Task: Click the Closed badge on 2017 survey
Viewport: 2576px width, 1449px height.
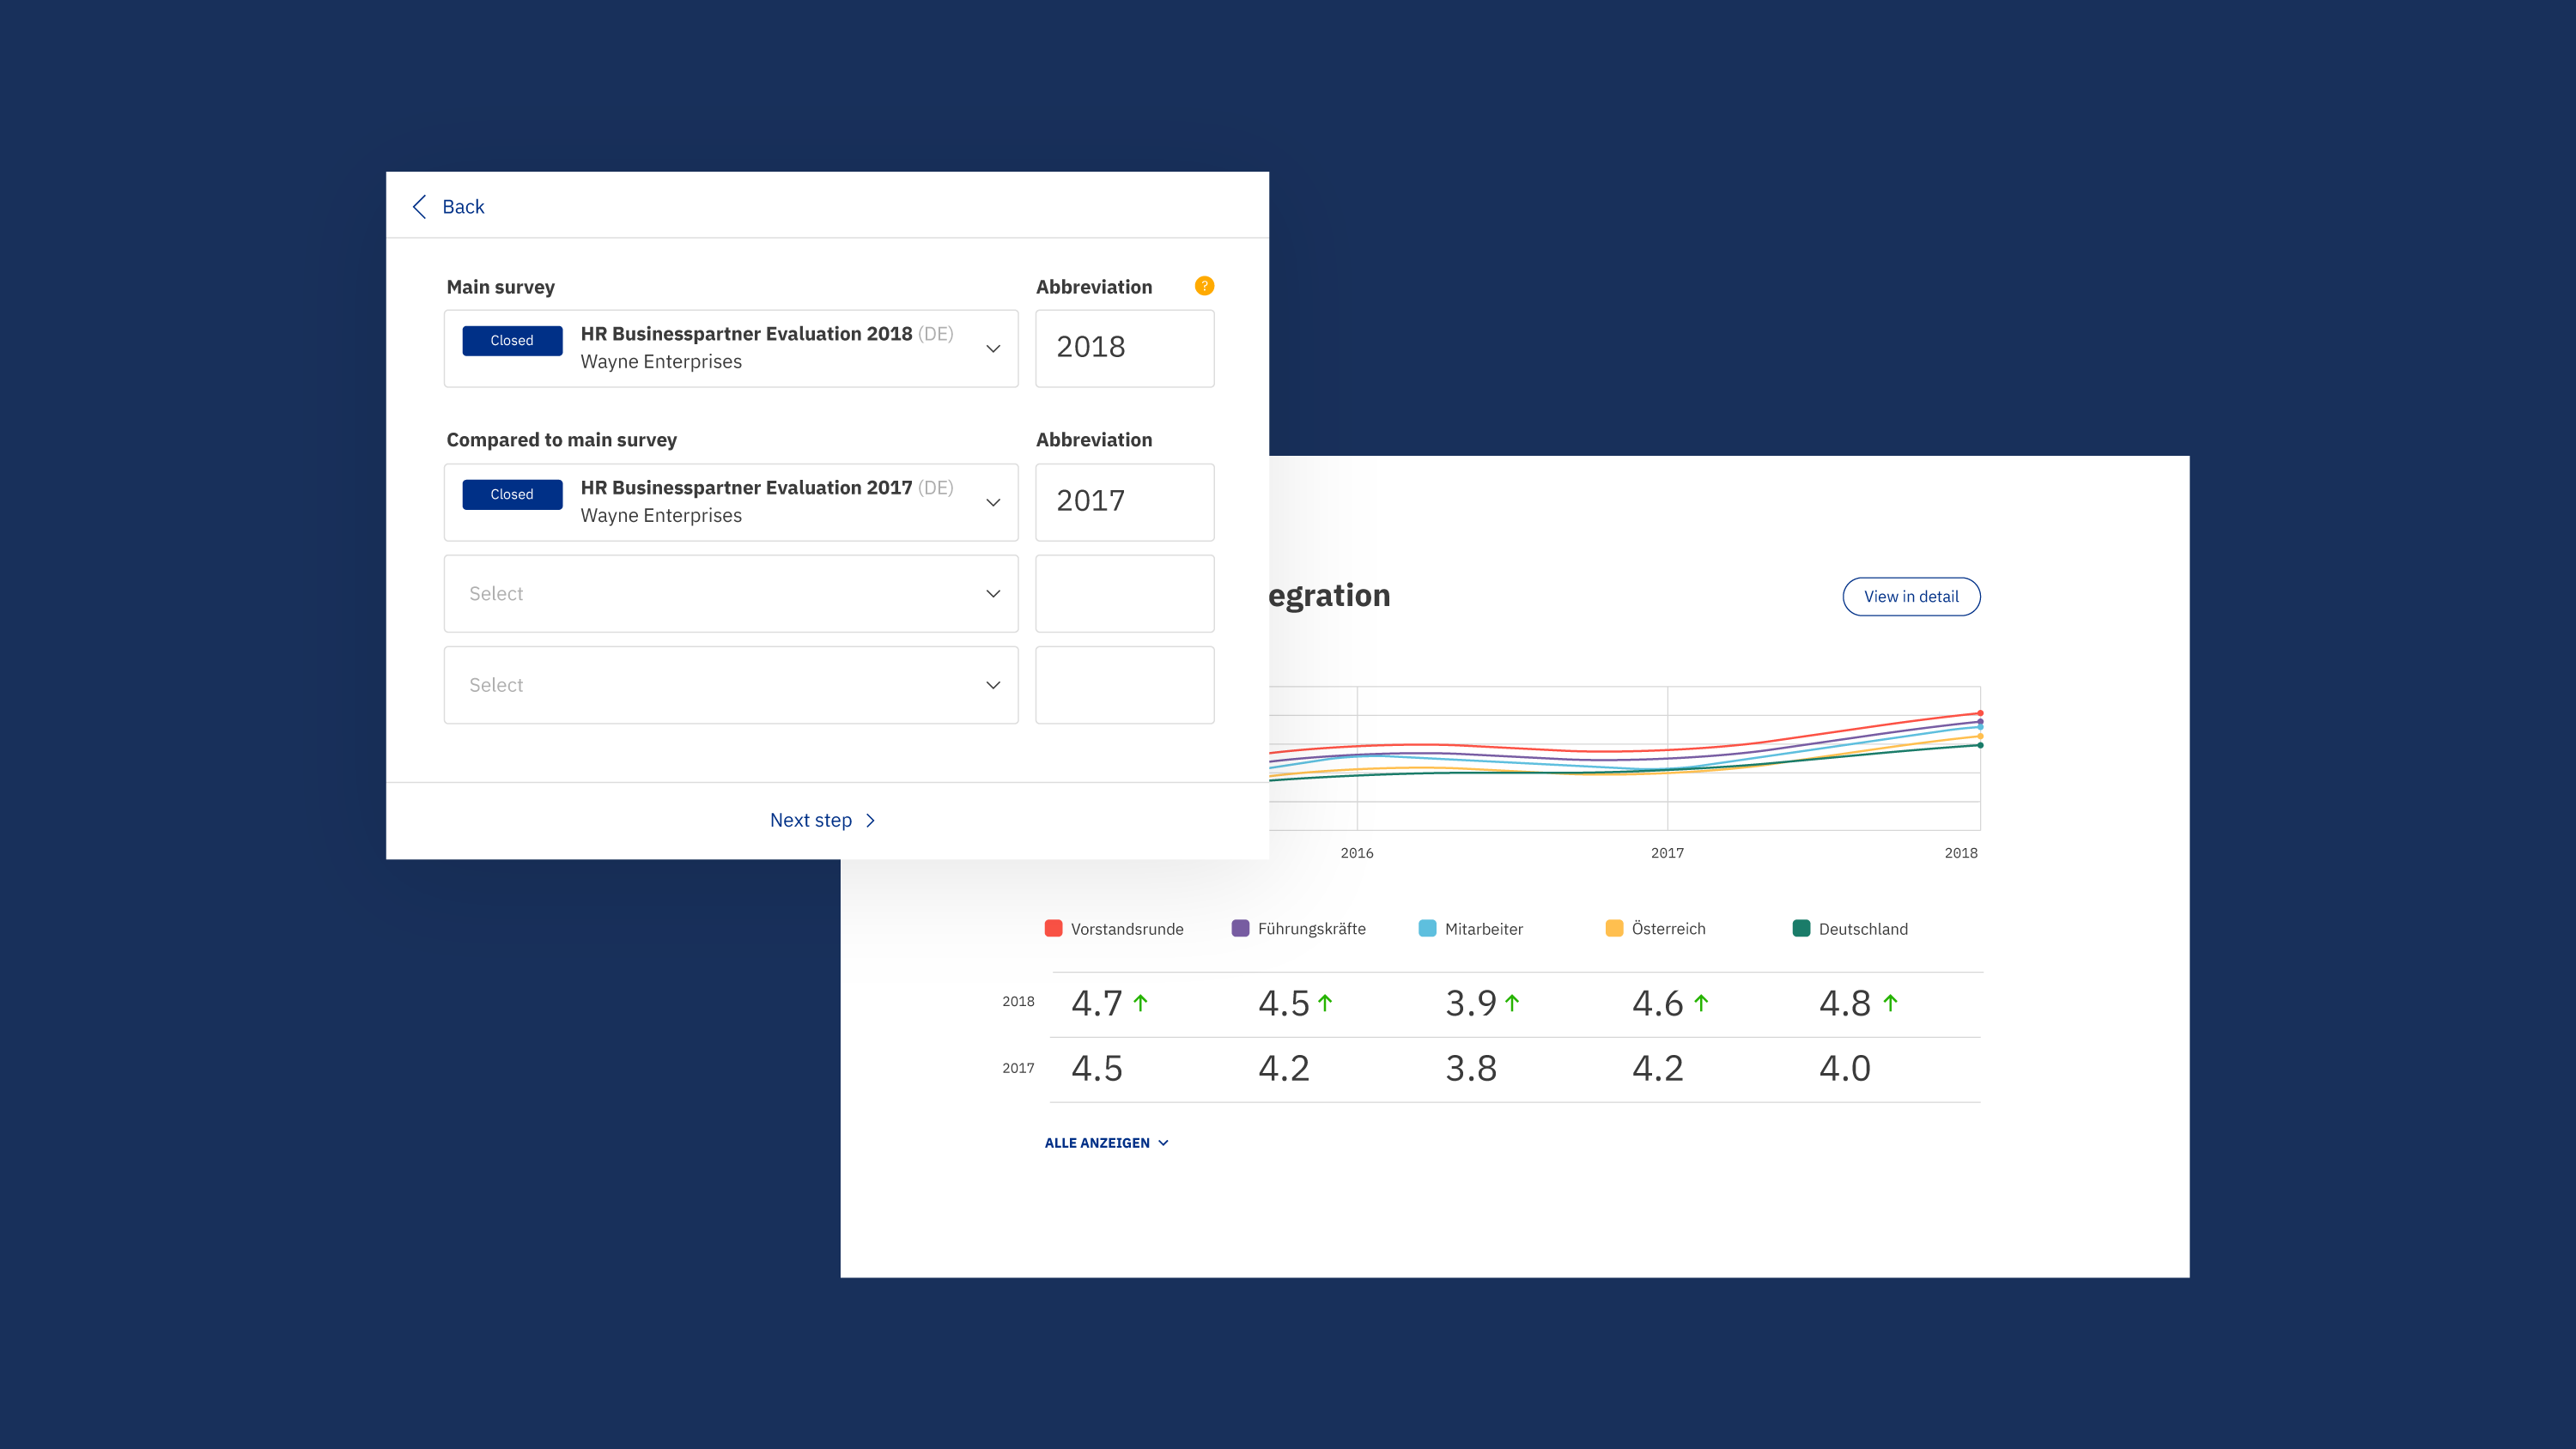Action: (512, 495)
